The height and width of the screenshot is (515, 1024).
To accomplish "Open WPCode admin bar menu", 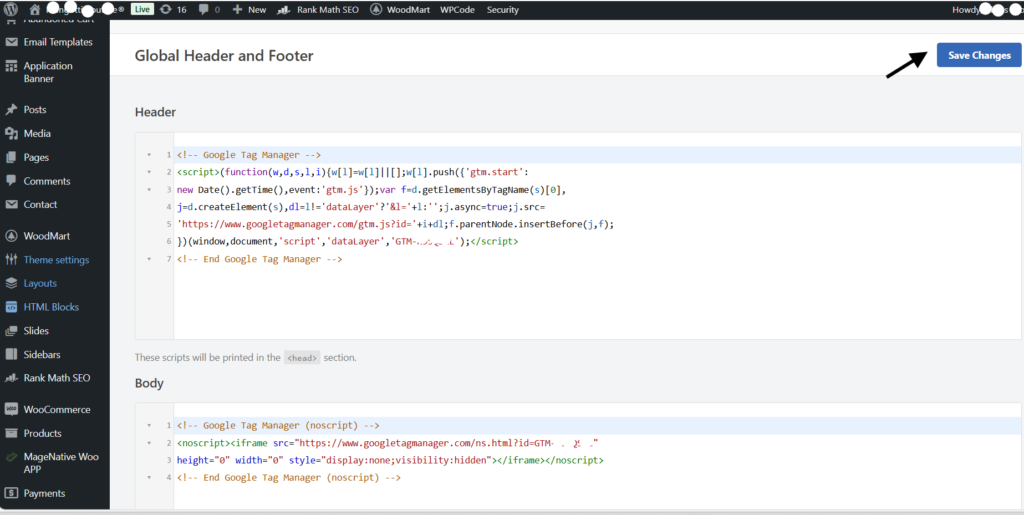I will click(x=457, y=10).
